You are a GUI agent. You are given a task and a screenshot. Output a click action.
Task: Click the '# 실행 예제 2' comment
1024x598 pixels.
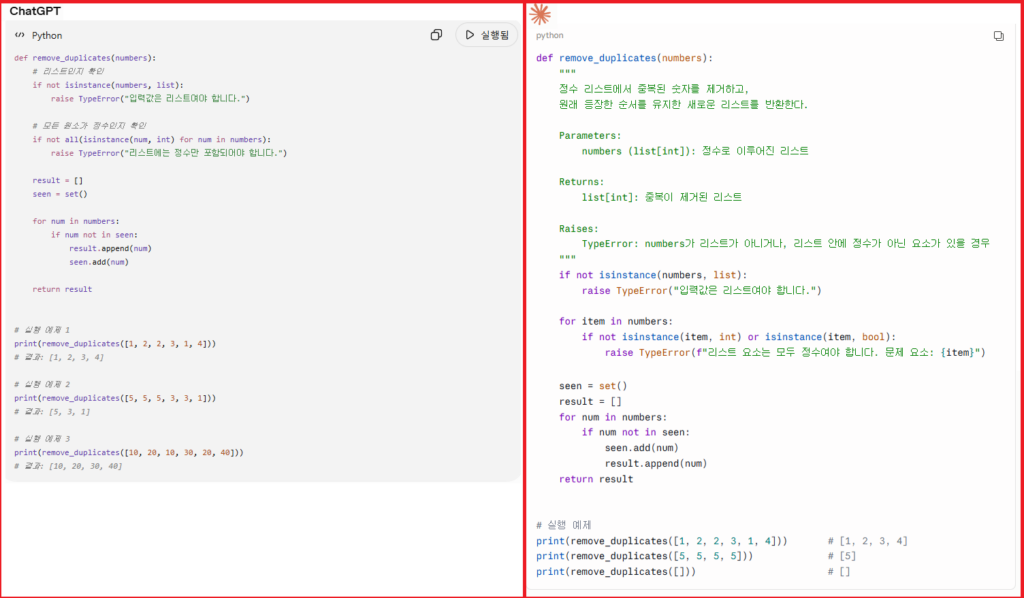(42, 385)
